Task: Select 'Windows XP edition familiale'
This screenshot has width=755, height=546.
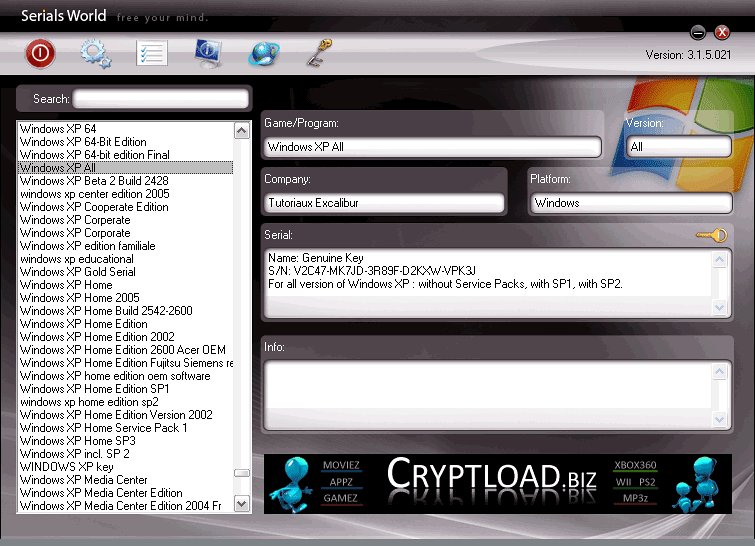Action: tap(126, 246)
